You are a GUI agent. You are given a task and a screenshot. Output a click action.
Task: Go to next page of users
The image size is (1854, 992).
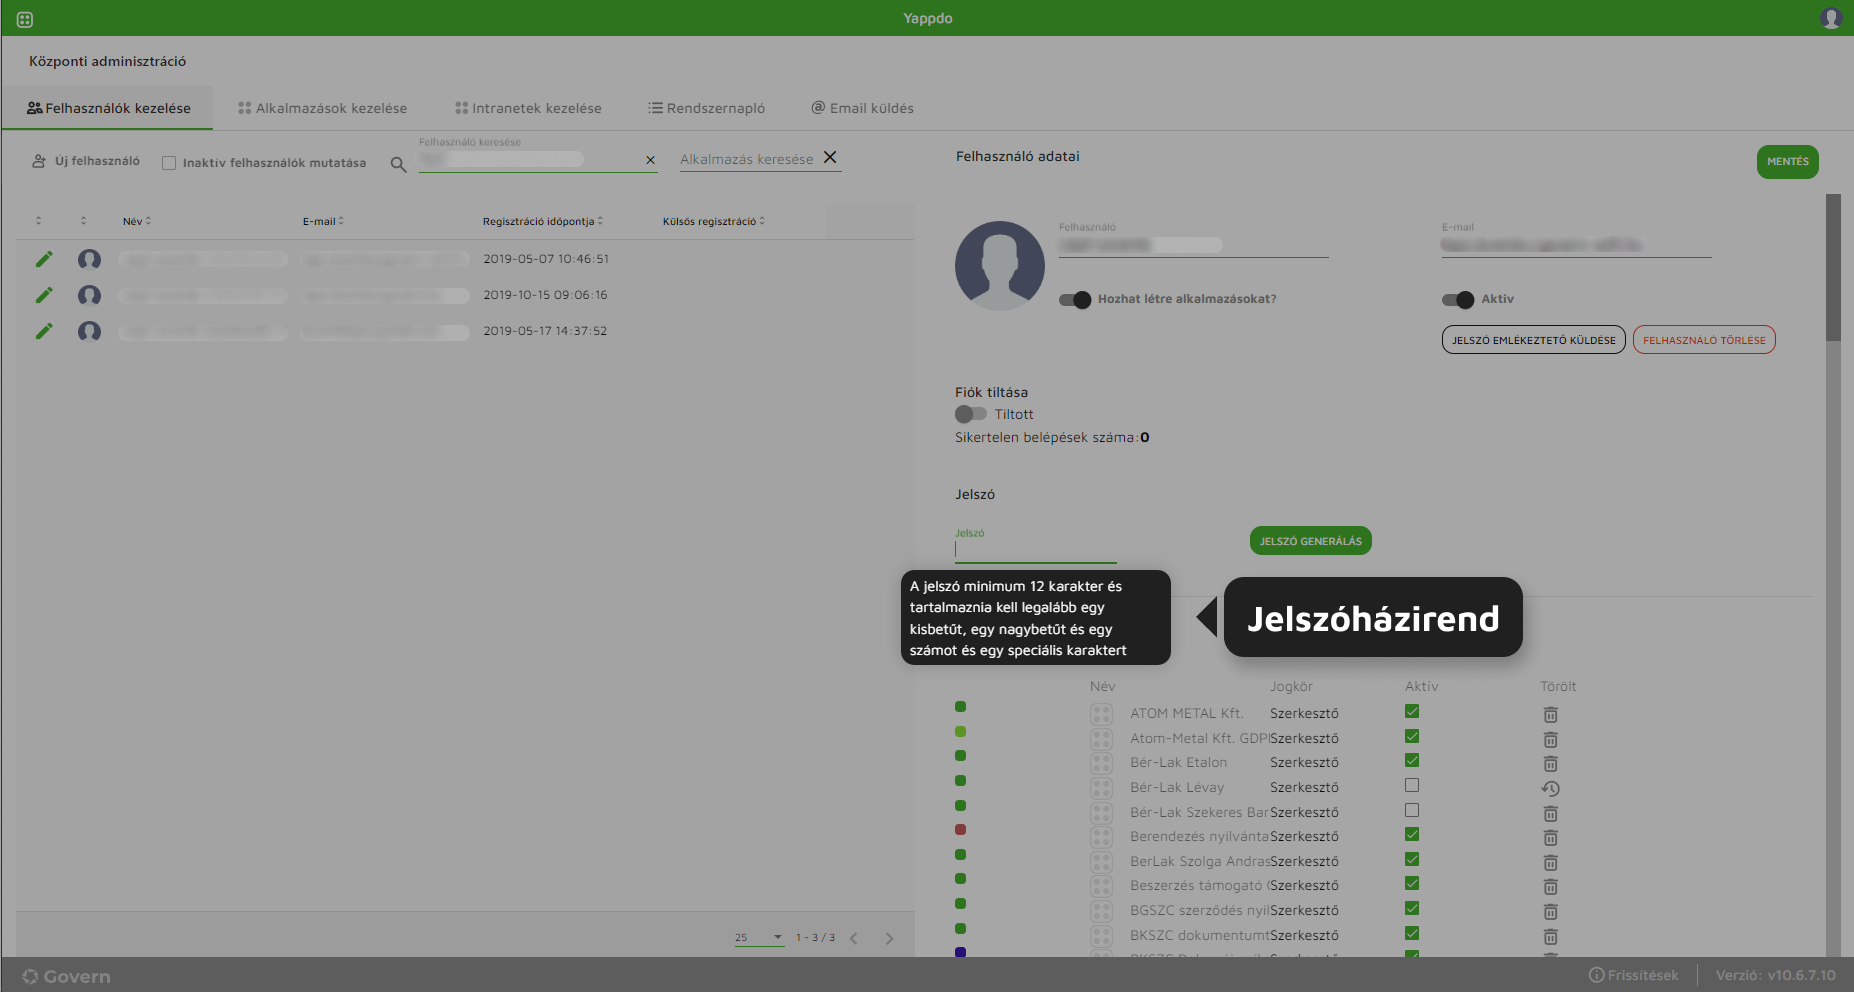tap(889, 938)
